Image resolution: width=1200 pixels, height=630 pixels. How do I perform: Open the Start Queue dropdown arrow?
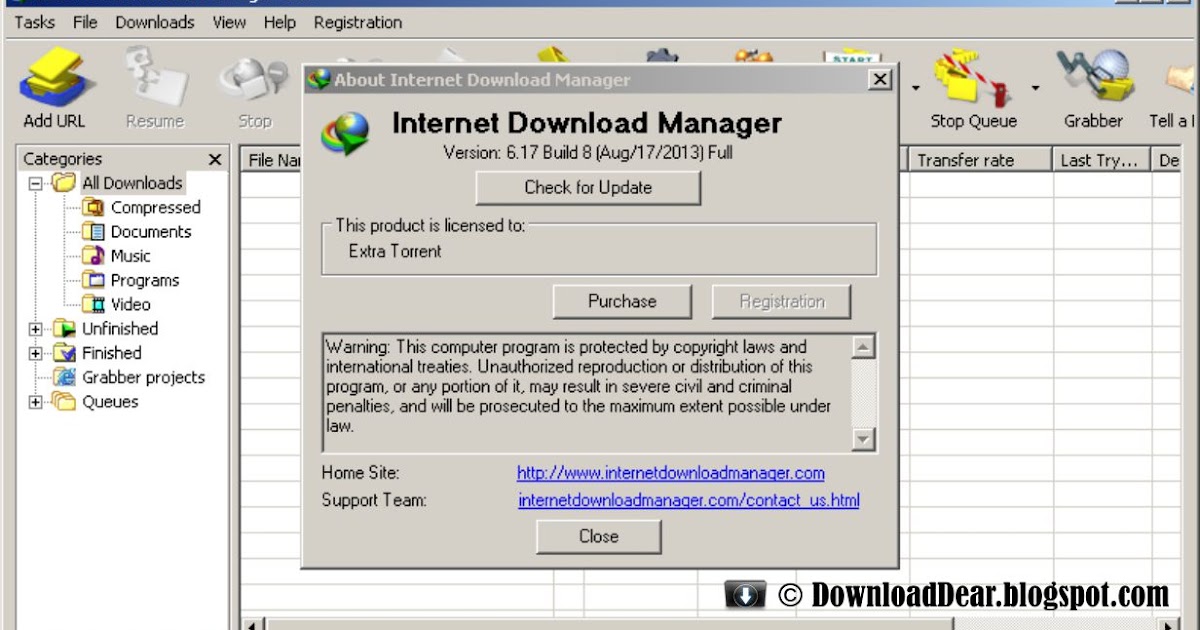tap(915, 88)
